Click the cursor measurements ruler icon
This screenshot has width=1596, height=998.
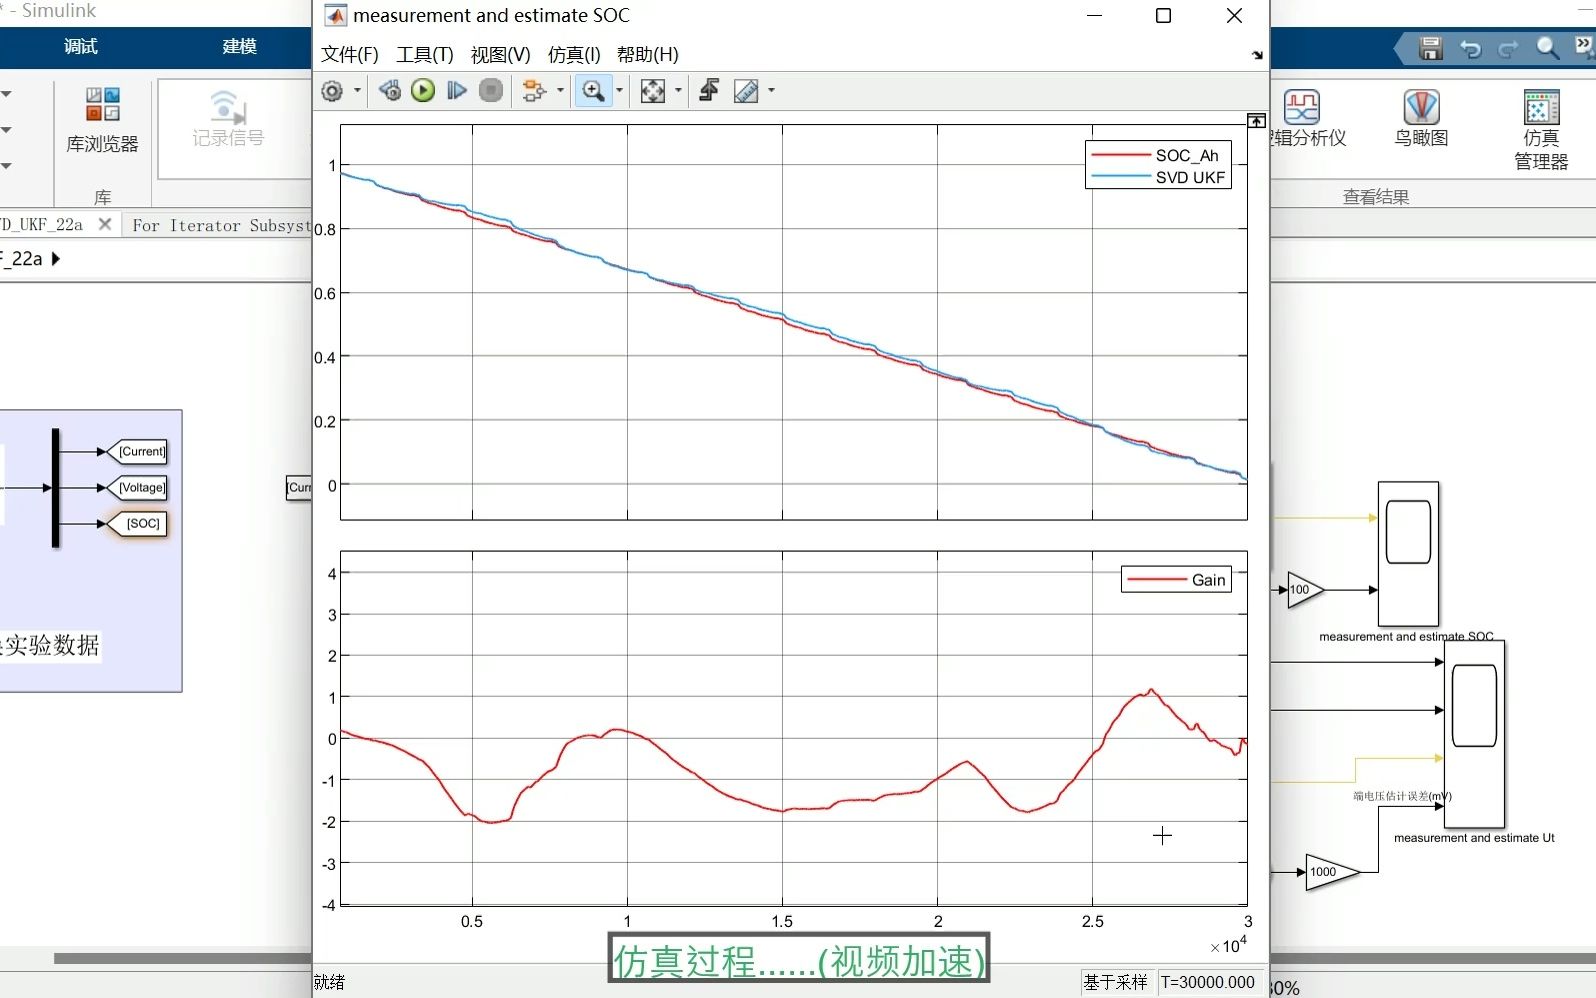[x=746, y=91]
